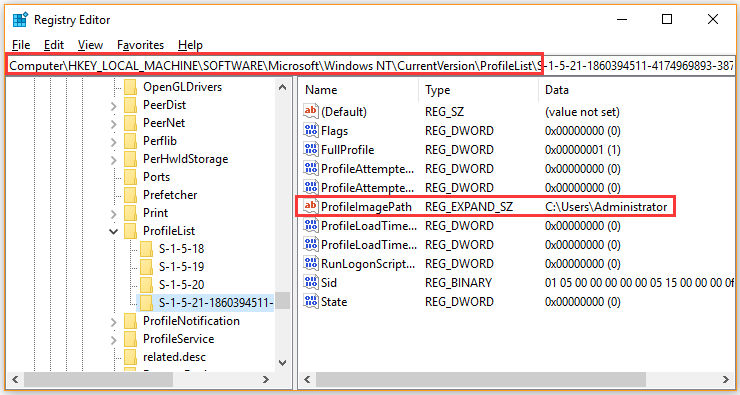This screenshot has height=395, width=740.
Task: Select the Print folder icon
Action: pyautogui.click(x=130, y=212)
